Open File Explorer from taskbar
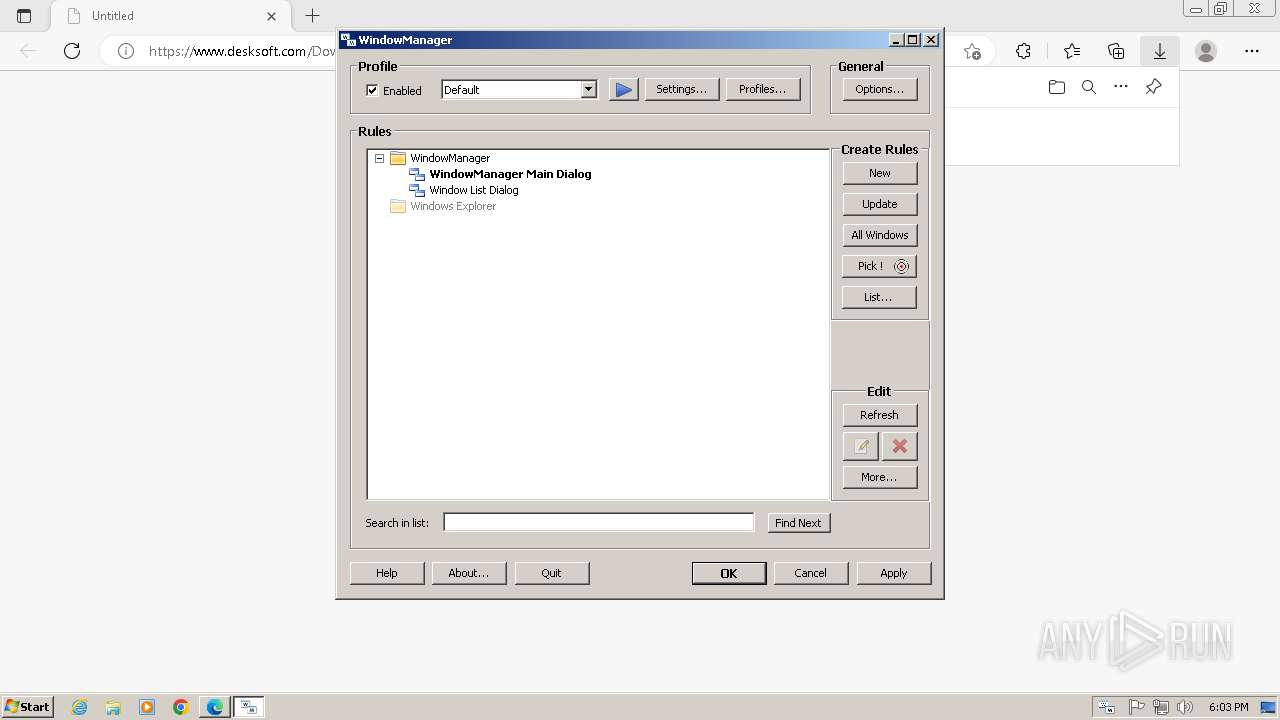This screenshot has height=720, width=1280. pos(113,707)
